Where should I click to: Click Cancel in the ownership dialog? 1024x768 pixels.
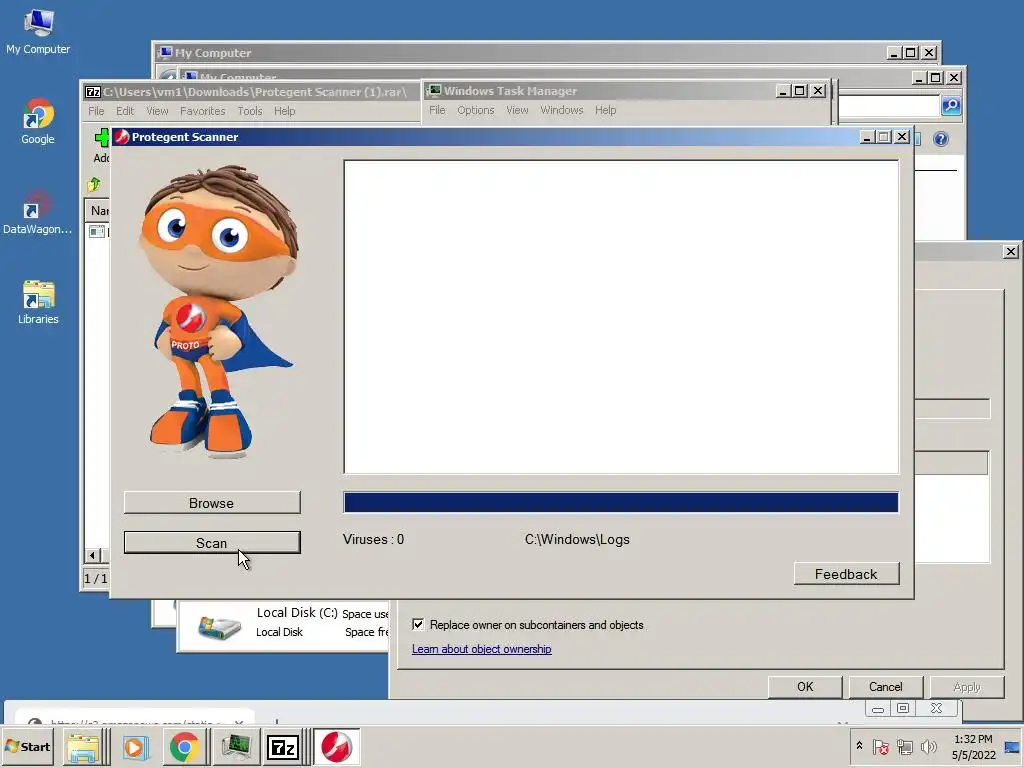click(x=885, y=686)
